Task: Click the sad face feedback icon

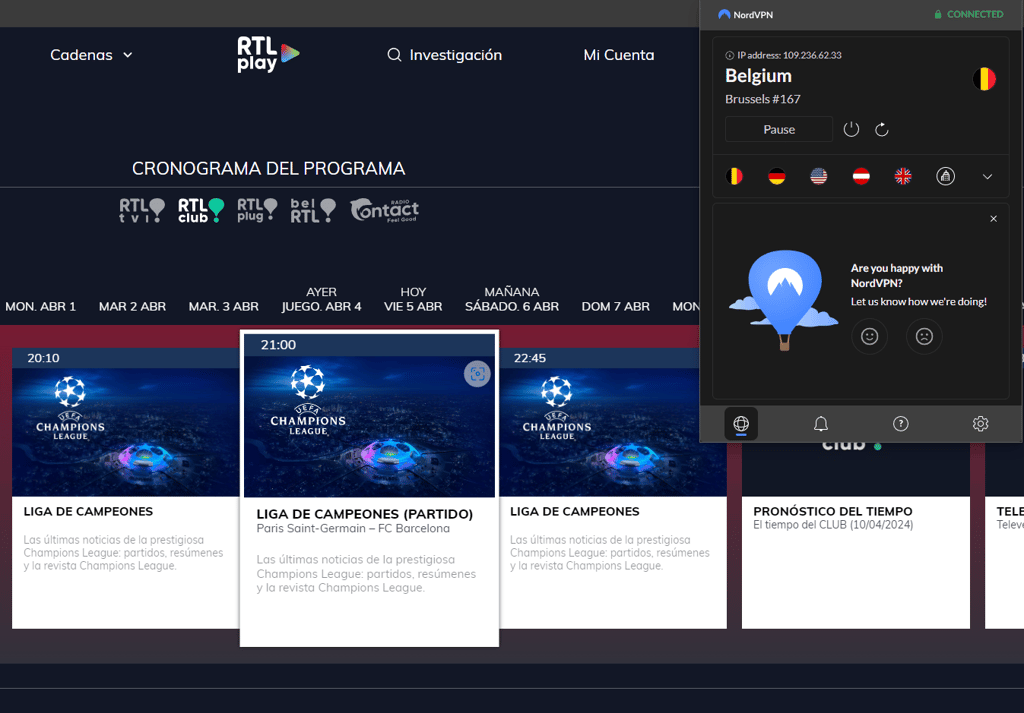Action: point(924,336)
